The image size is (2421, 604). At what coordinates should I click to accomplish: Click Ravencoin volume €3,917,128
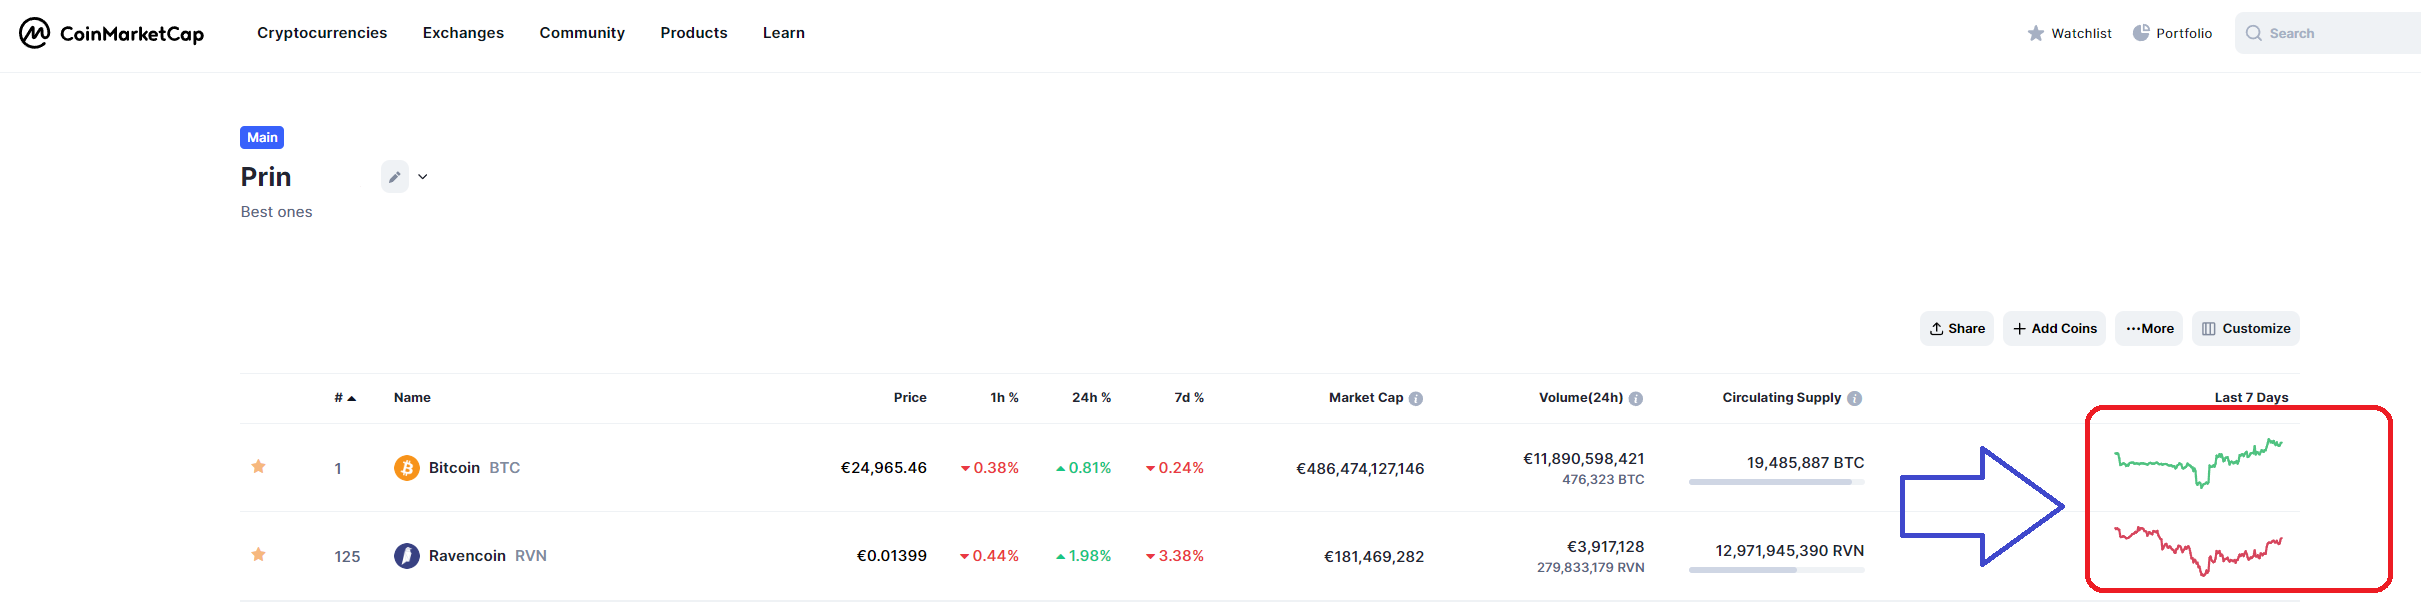tap(1606, 547)
